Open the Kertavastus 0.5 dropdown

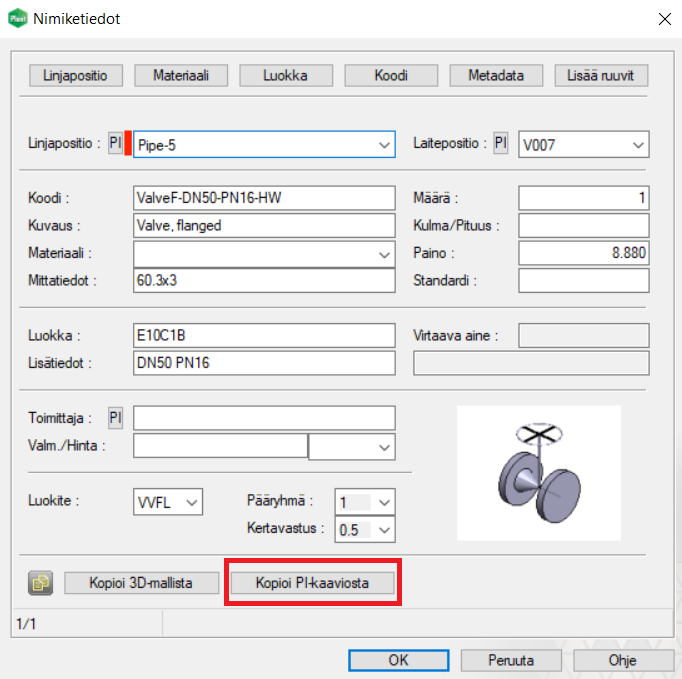385,530
